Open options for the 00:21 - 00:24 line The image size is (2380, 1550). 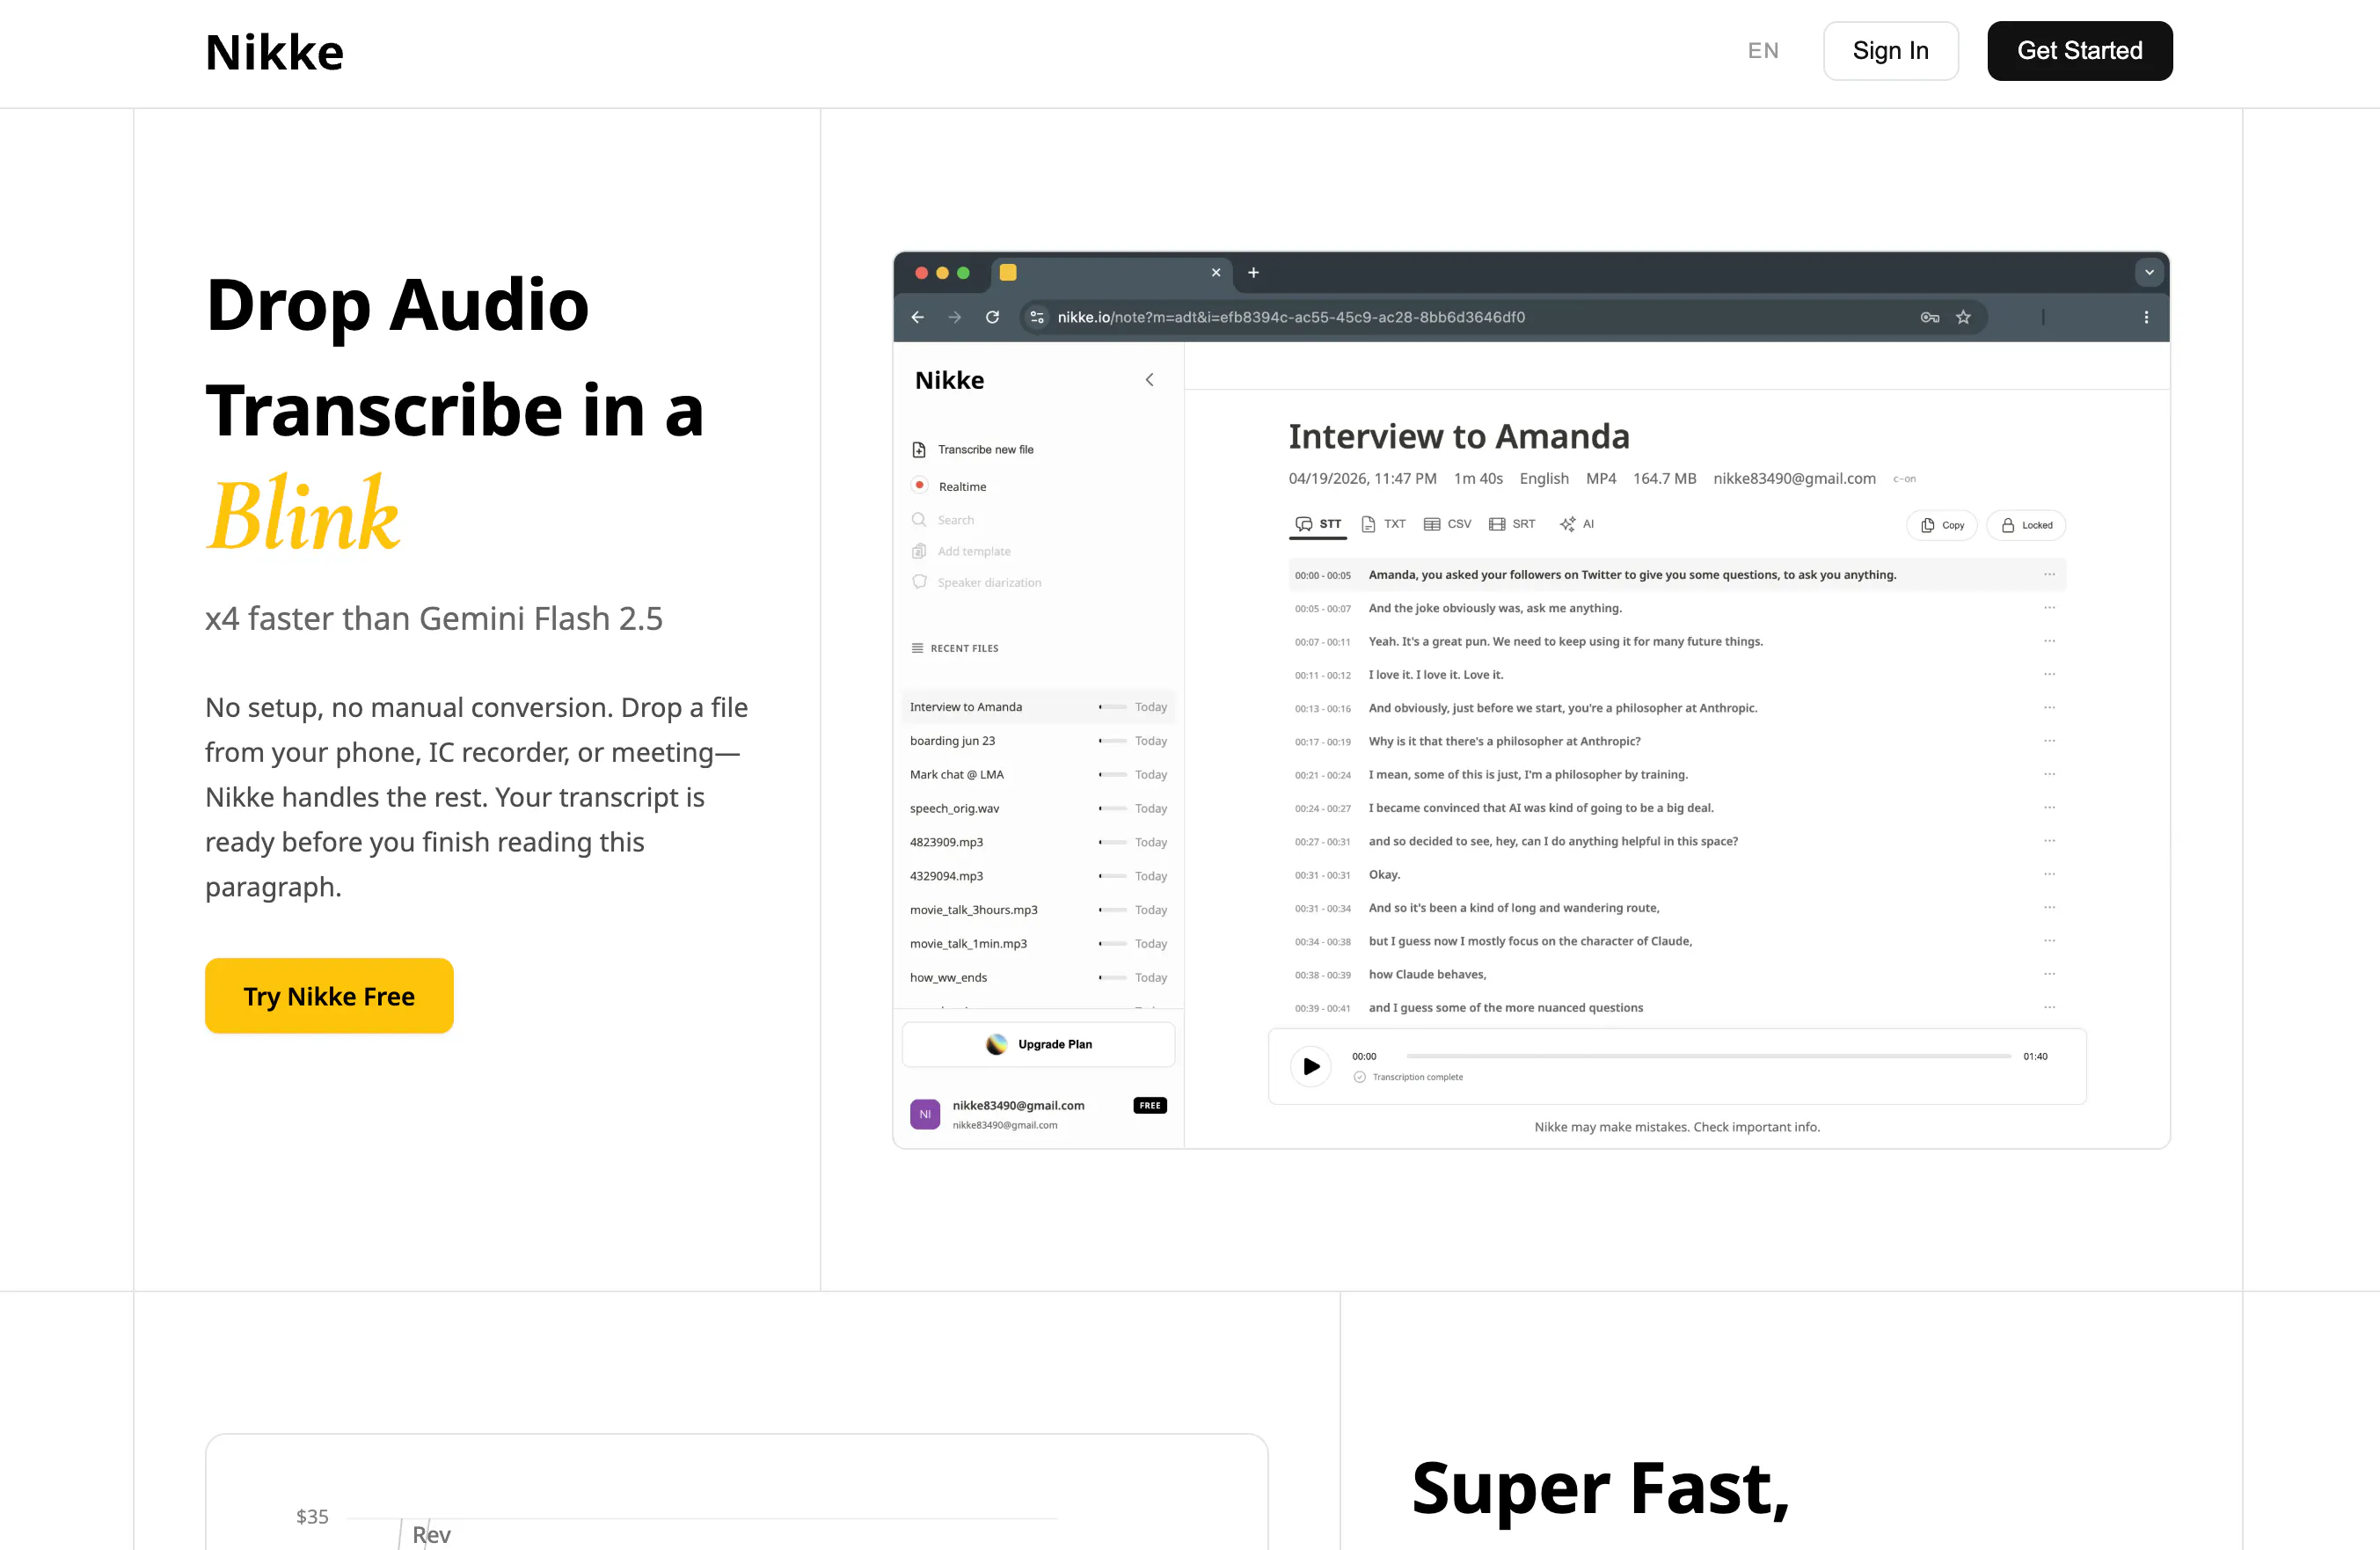tap(2049, 774)
